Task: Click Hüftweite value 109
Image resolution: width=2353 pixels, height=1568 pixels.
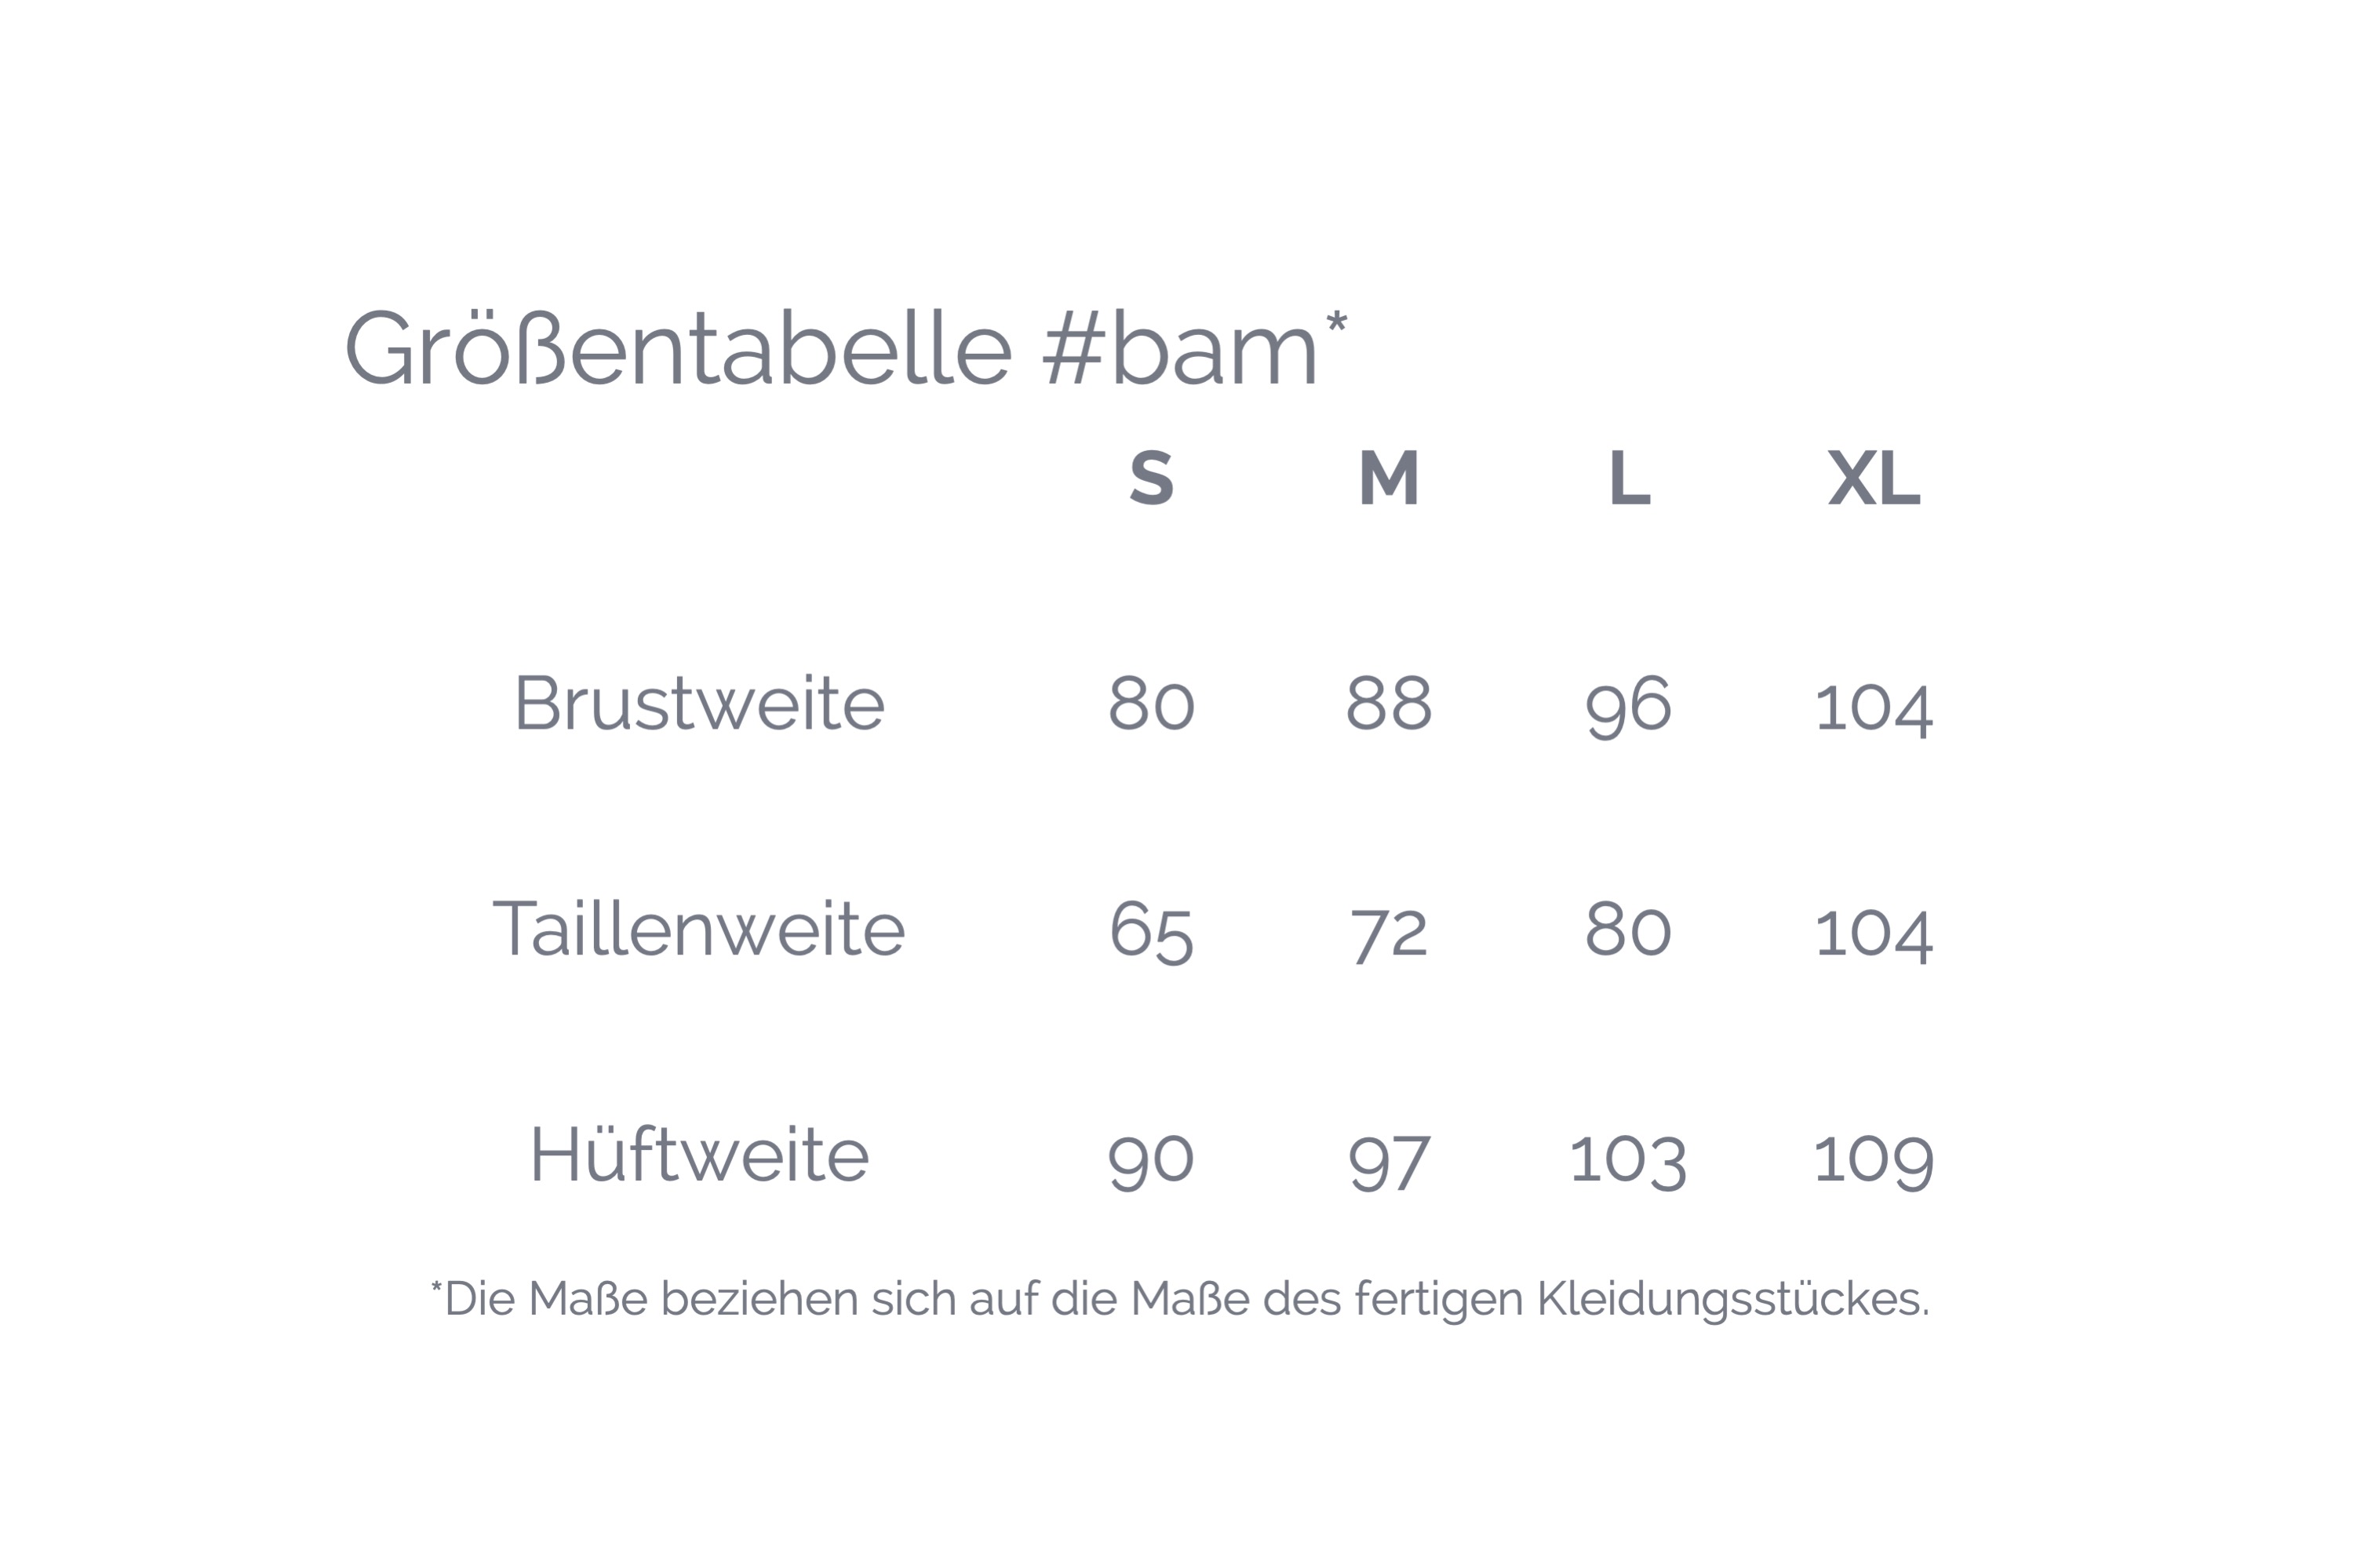Action: [x=1873, y=1160]
